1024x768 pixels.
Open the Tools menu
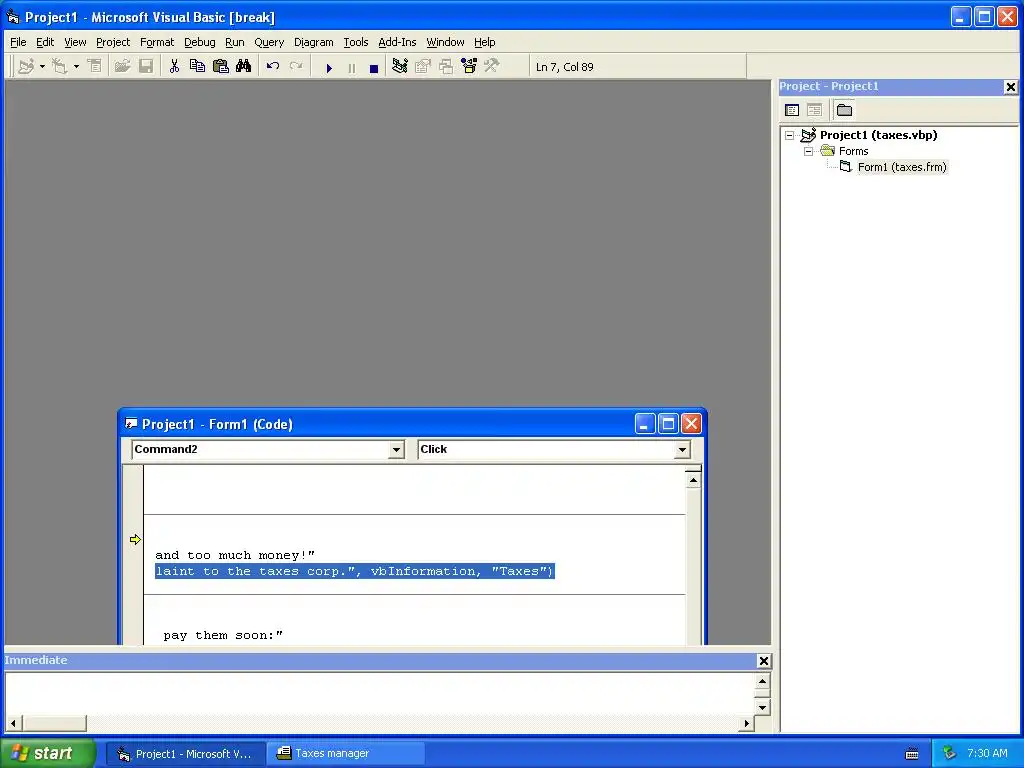[x=356, y=42]
